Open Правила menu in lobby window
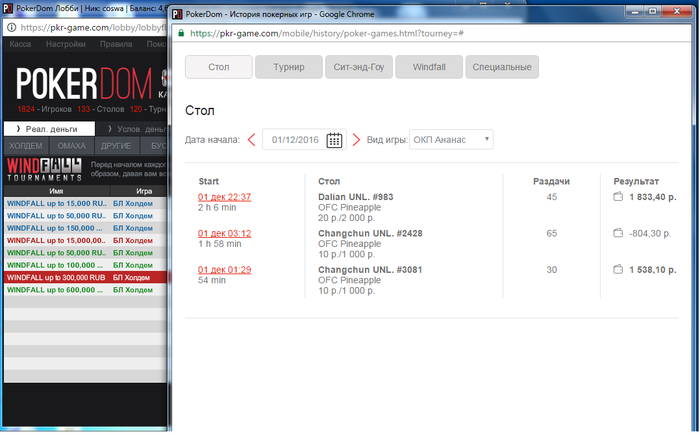Screen dimensions: 700x434 [116, 44]
